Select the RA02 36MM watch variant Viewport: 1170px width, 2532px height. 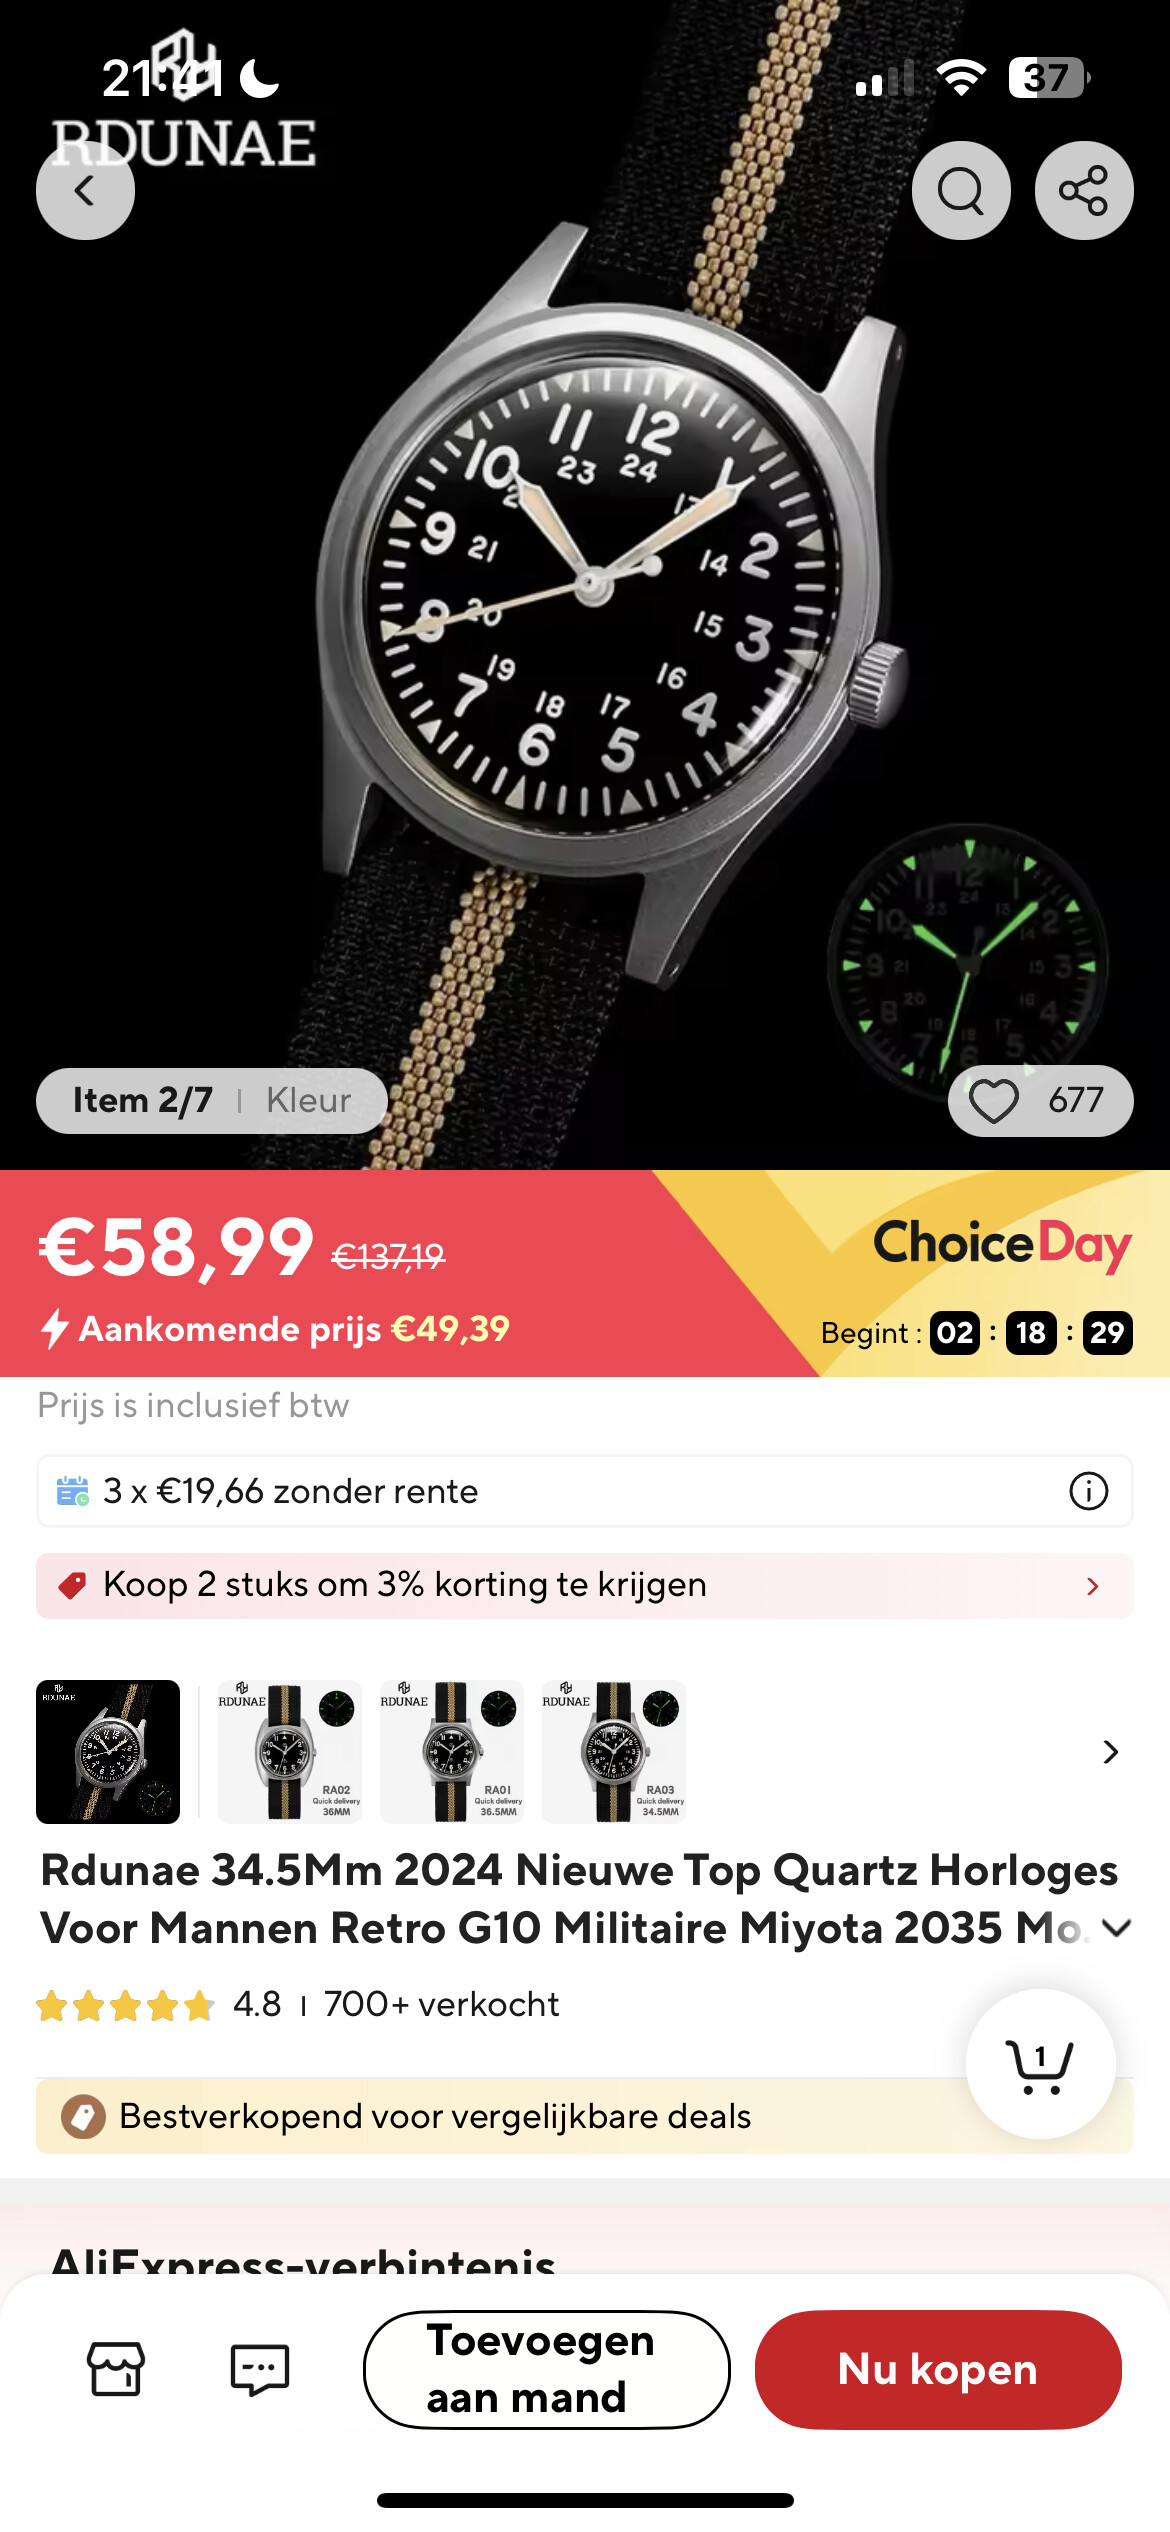point(290,1752)
